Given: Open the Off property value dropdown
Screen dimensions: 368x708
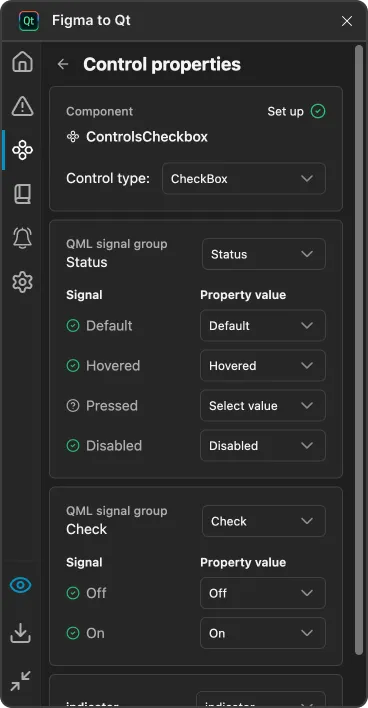Looking at the screenshot, I should pos(263,593).
